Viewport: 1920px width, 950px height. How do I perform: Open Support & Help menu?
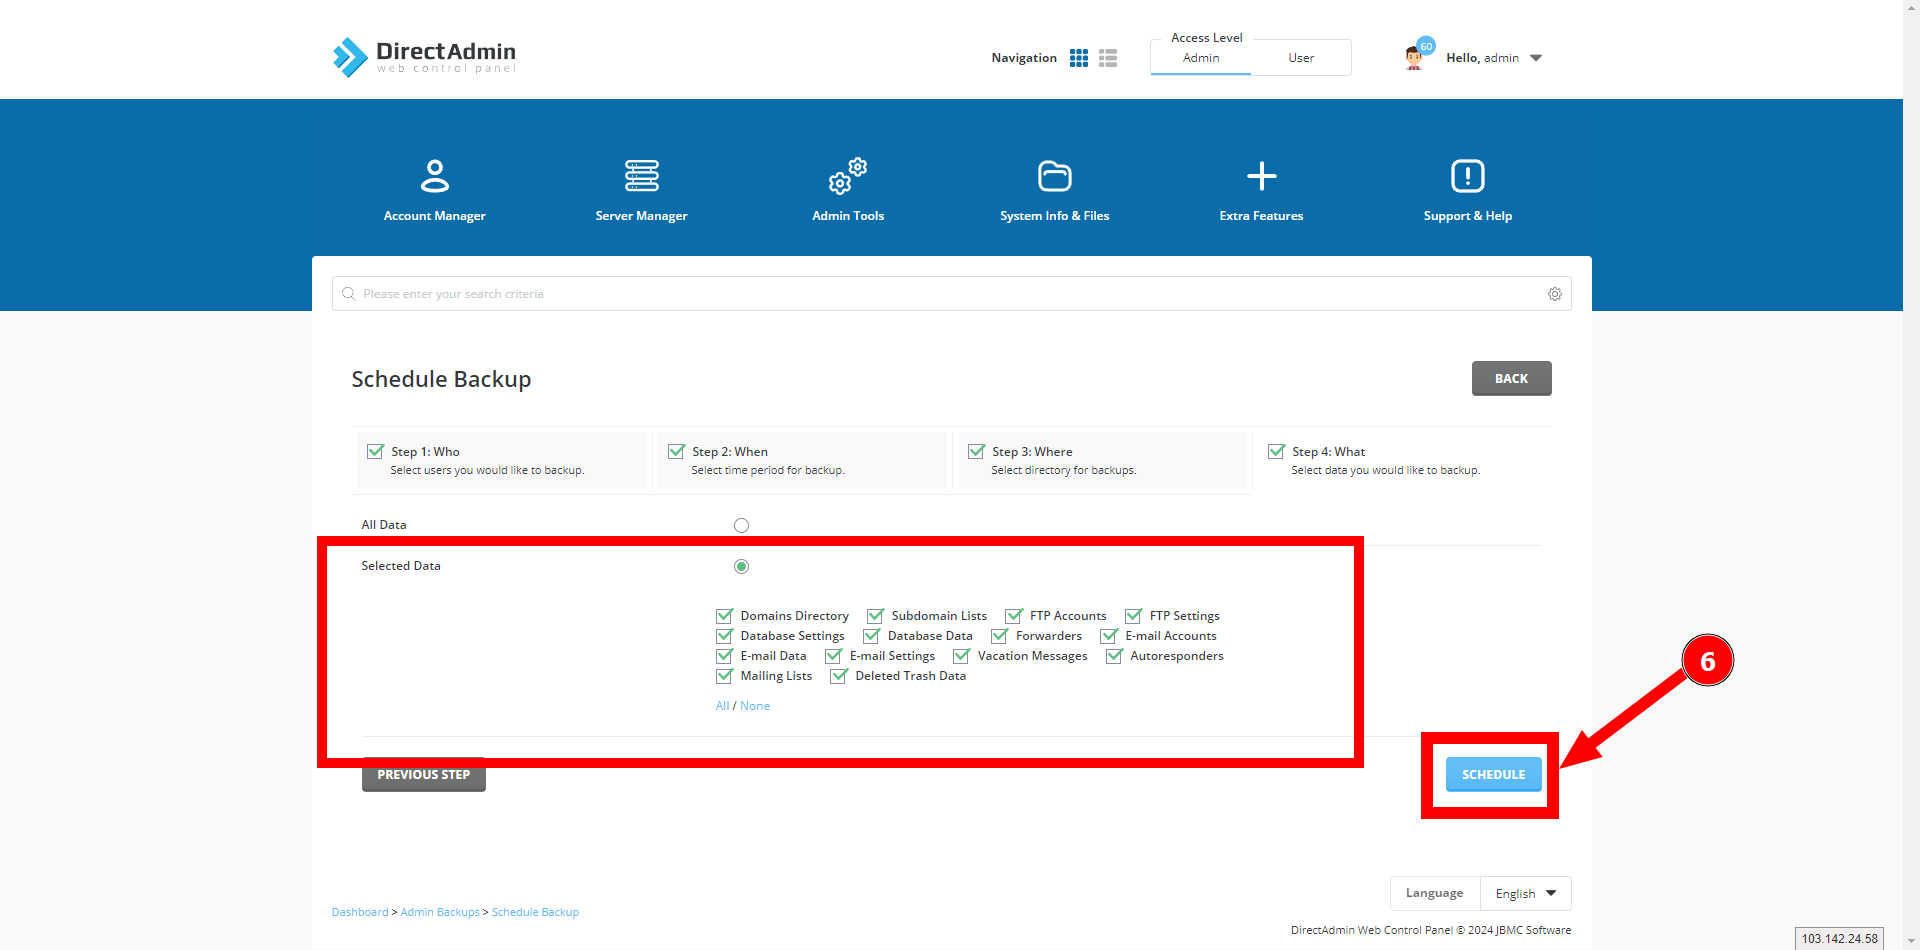tap(1468, 190)
